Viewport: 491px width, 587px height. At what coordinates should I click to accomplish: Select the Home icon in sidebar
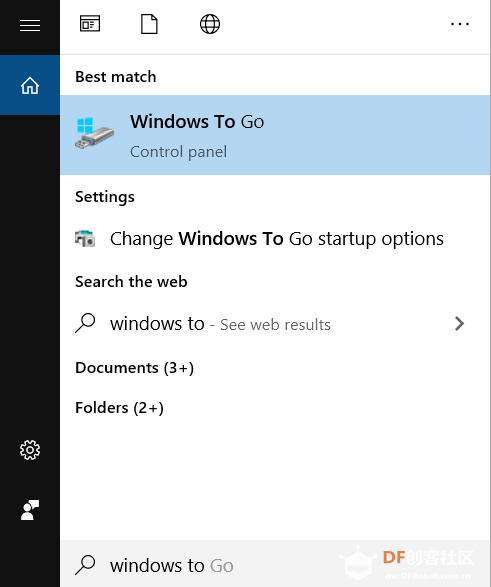point(30,85)
